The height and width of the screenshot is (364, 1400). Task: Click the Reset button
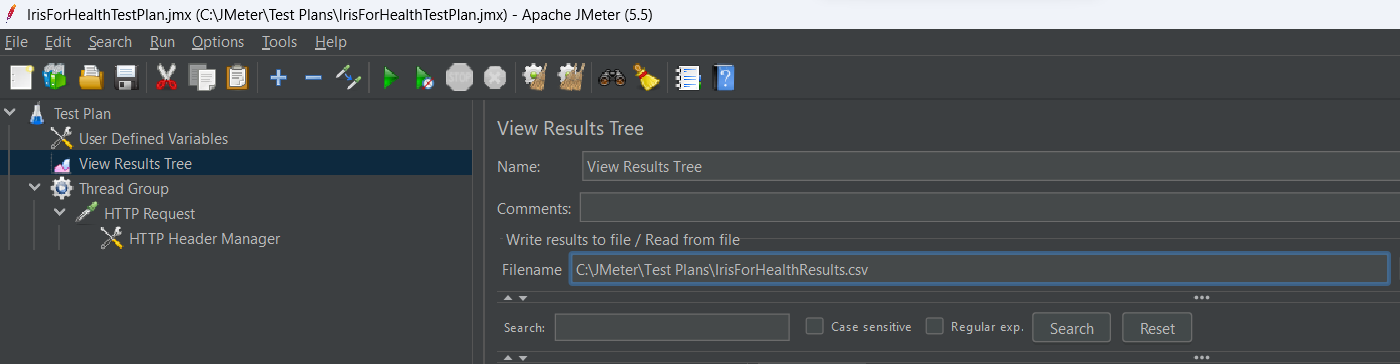pyautogui.click(x=1158, y=328)
